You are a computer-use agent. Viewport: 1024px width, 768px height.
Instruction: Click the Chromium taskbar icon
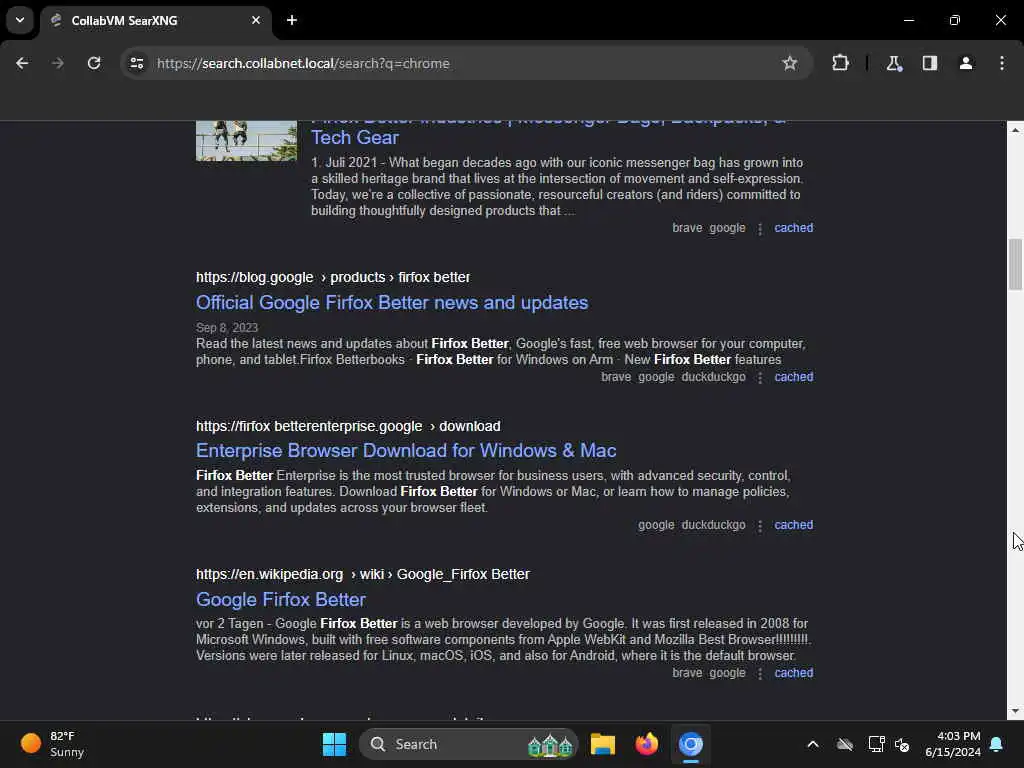pos(690,744)
